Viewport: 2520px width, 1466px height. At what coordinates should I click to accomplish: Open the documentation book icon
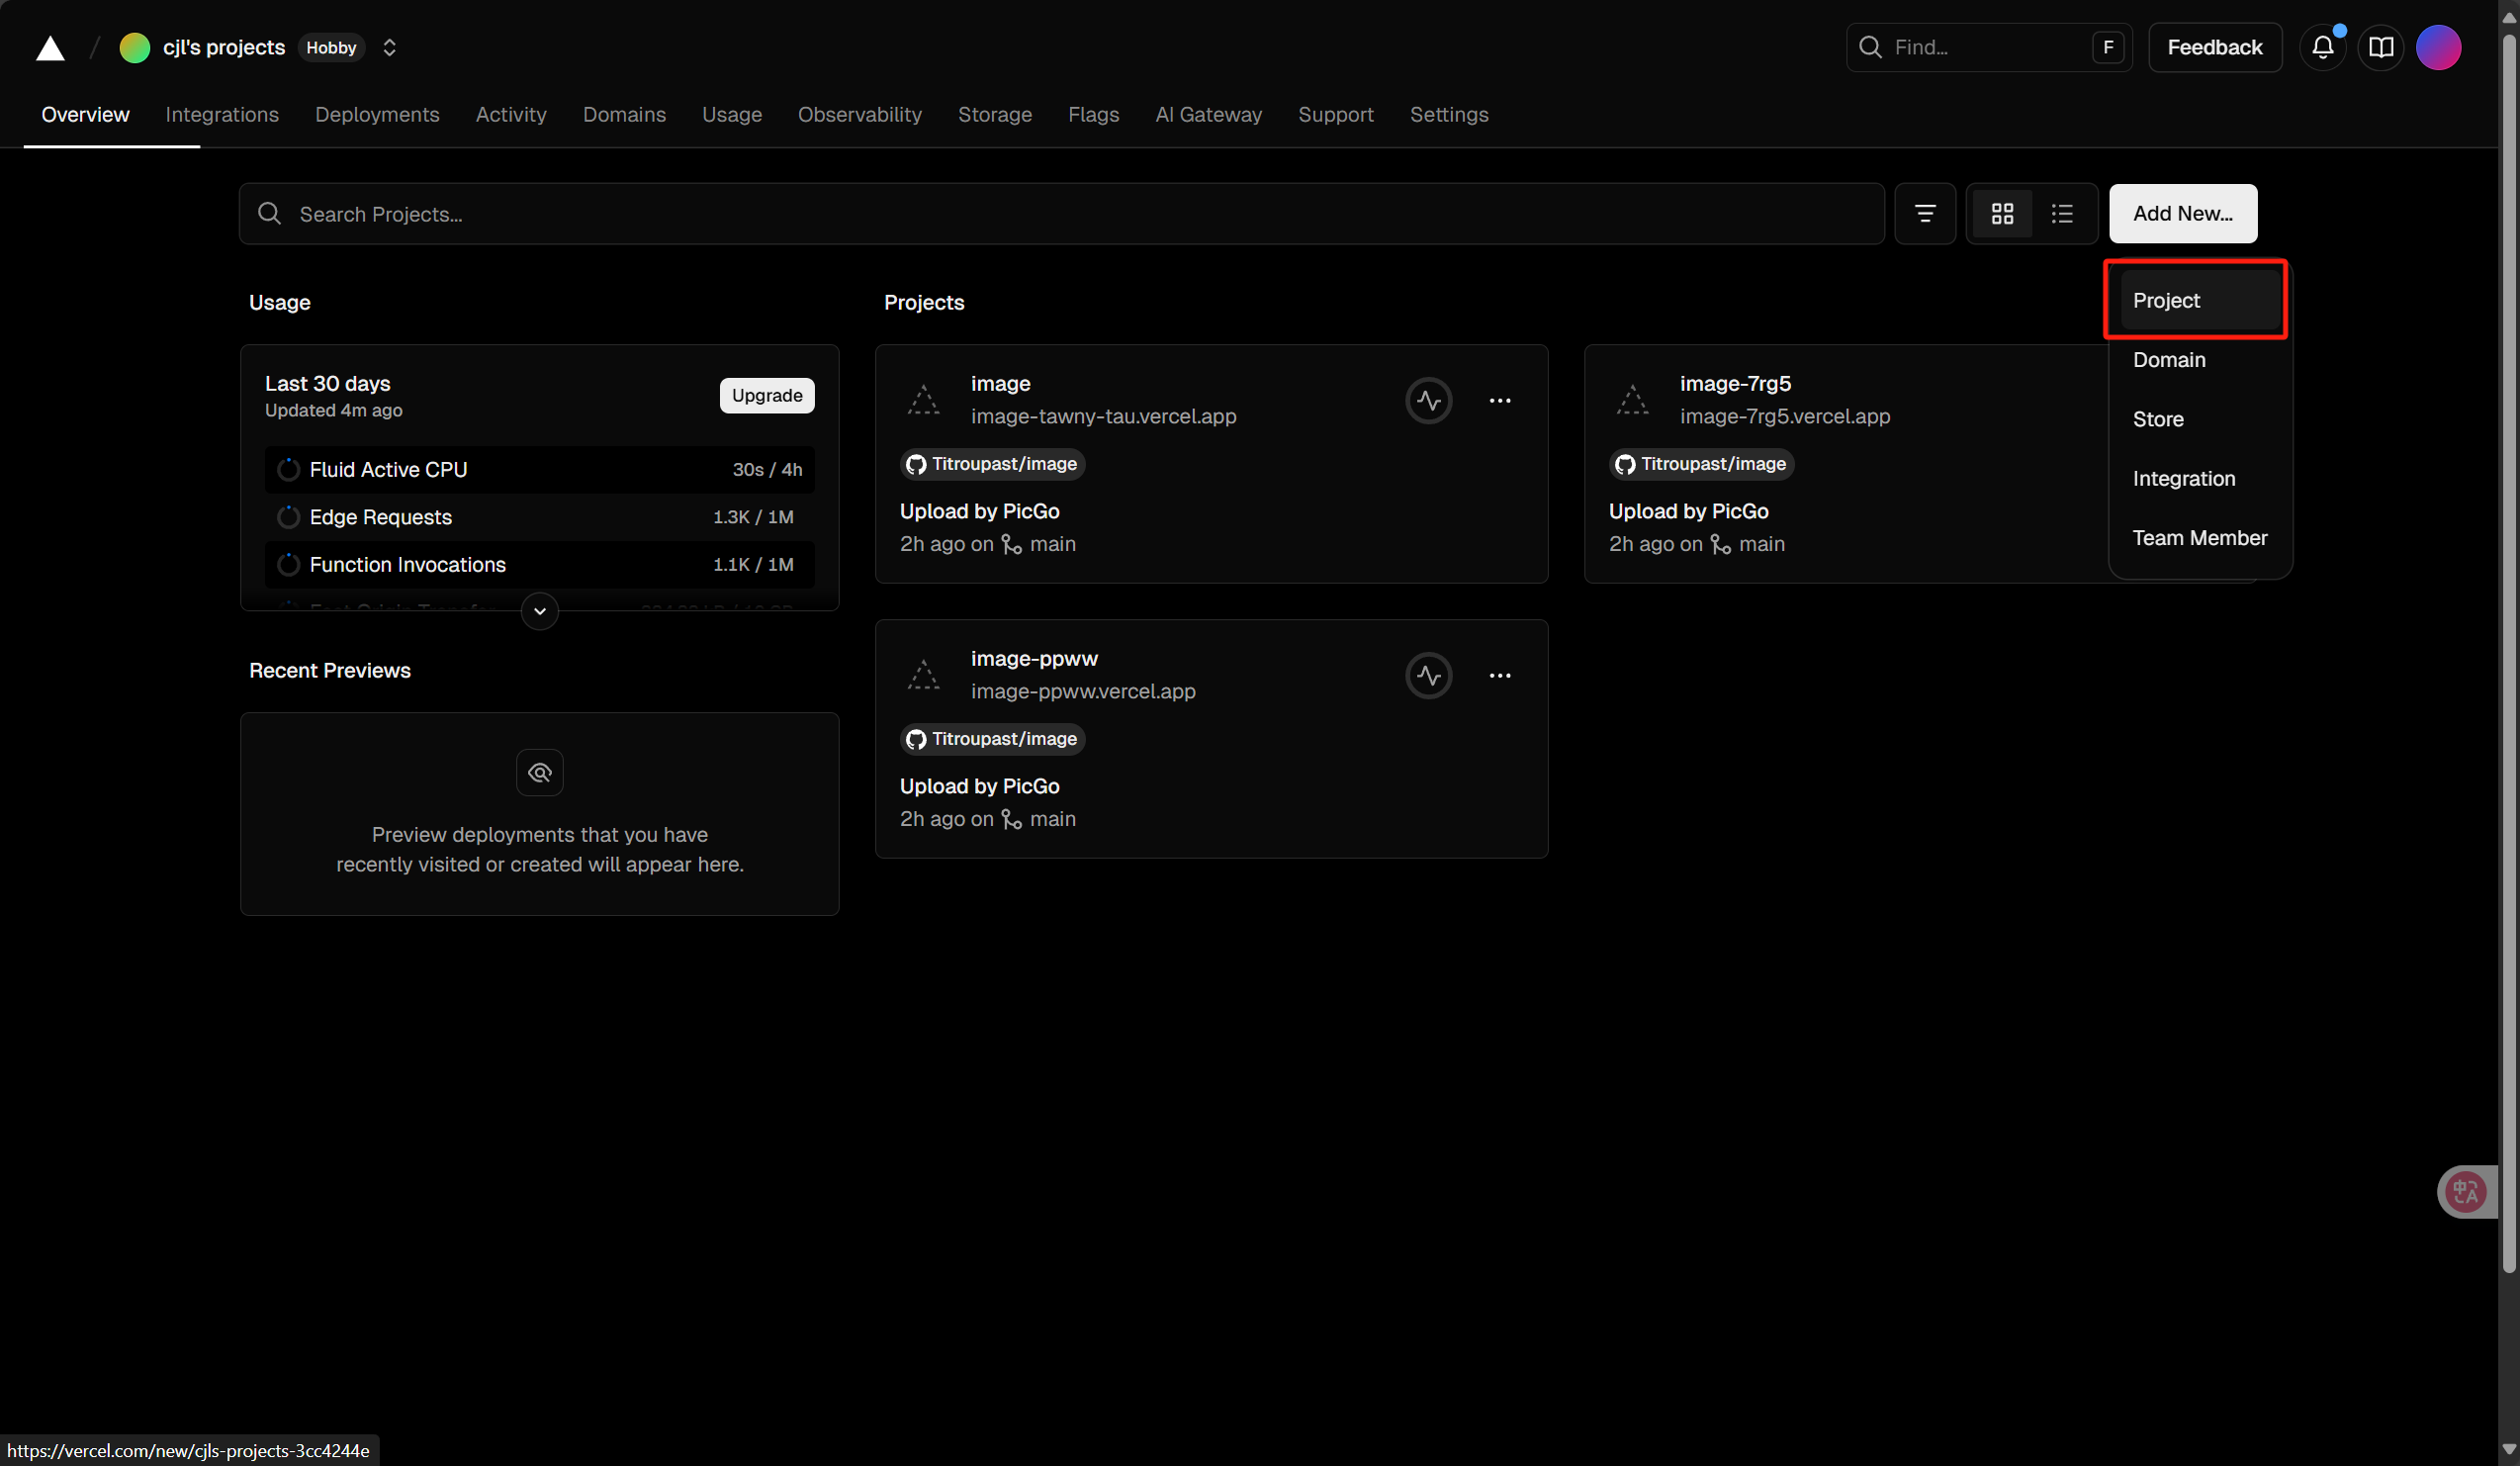click(x=2380, y=47)
